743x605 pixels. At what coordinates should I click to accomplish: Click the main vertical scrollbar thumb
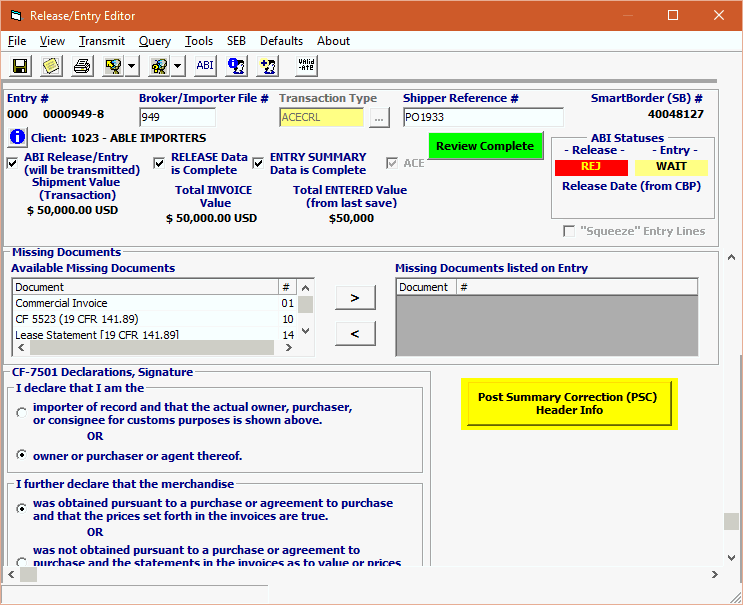click(x=732, y=522)
